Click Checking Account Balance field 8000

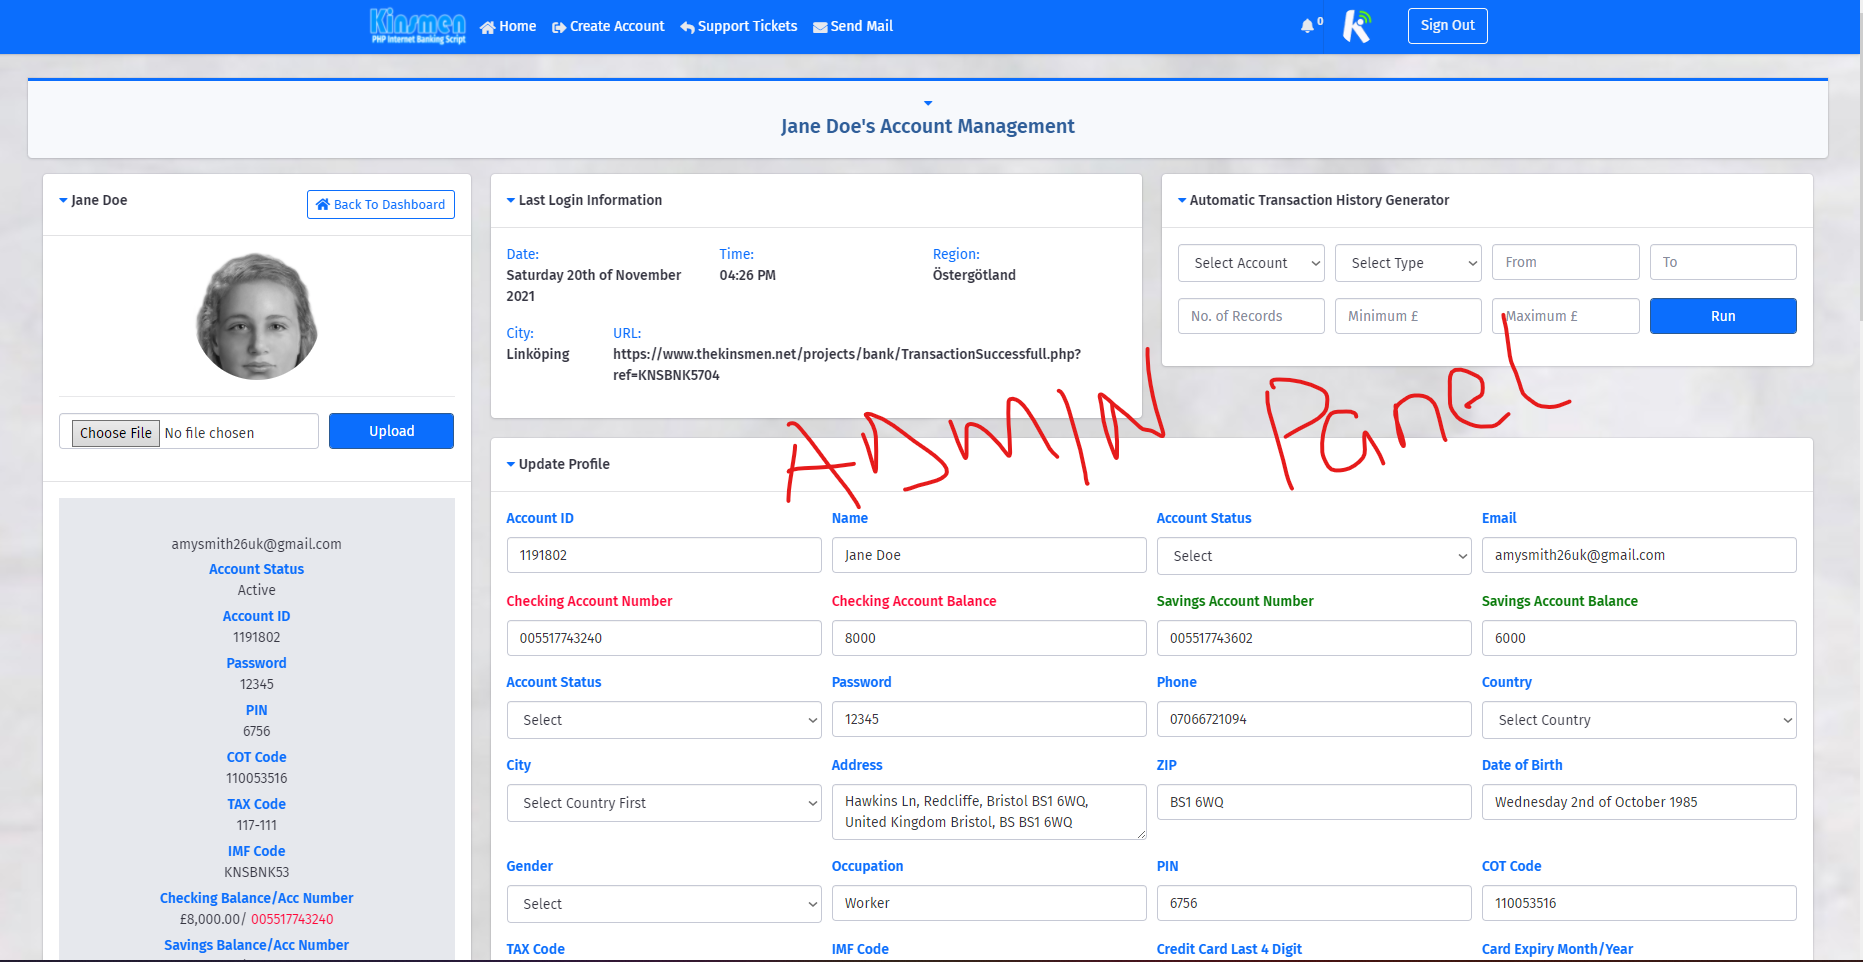989,638
